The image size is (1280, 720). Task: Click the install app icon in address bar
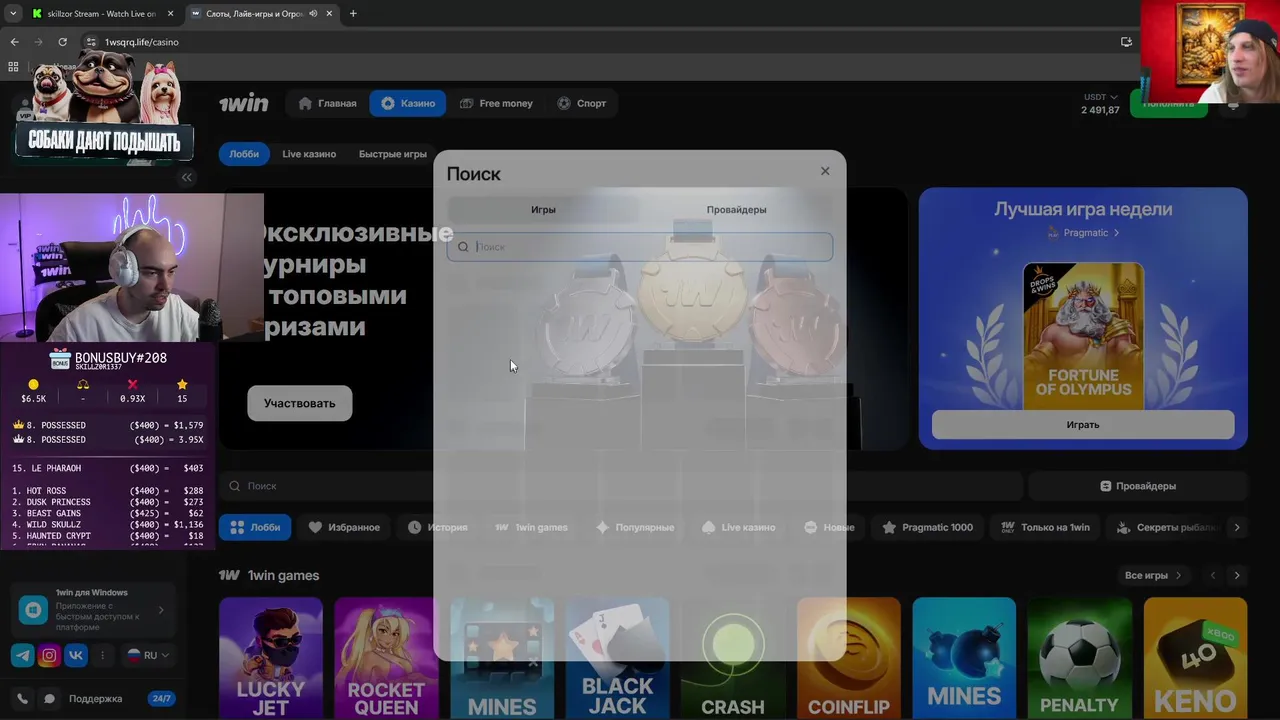1126,42
